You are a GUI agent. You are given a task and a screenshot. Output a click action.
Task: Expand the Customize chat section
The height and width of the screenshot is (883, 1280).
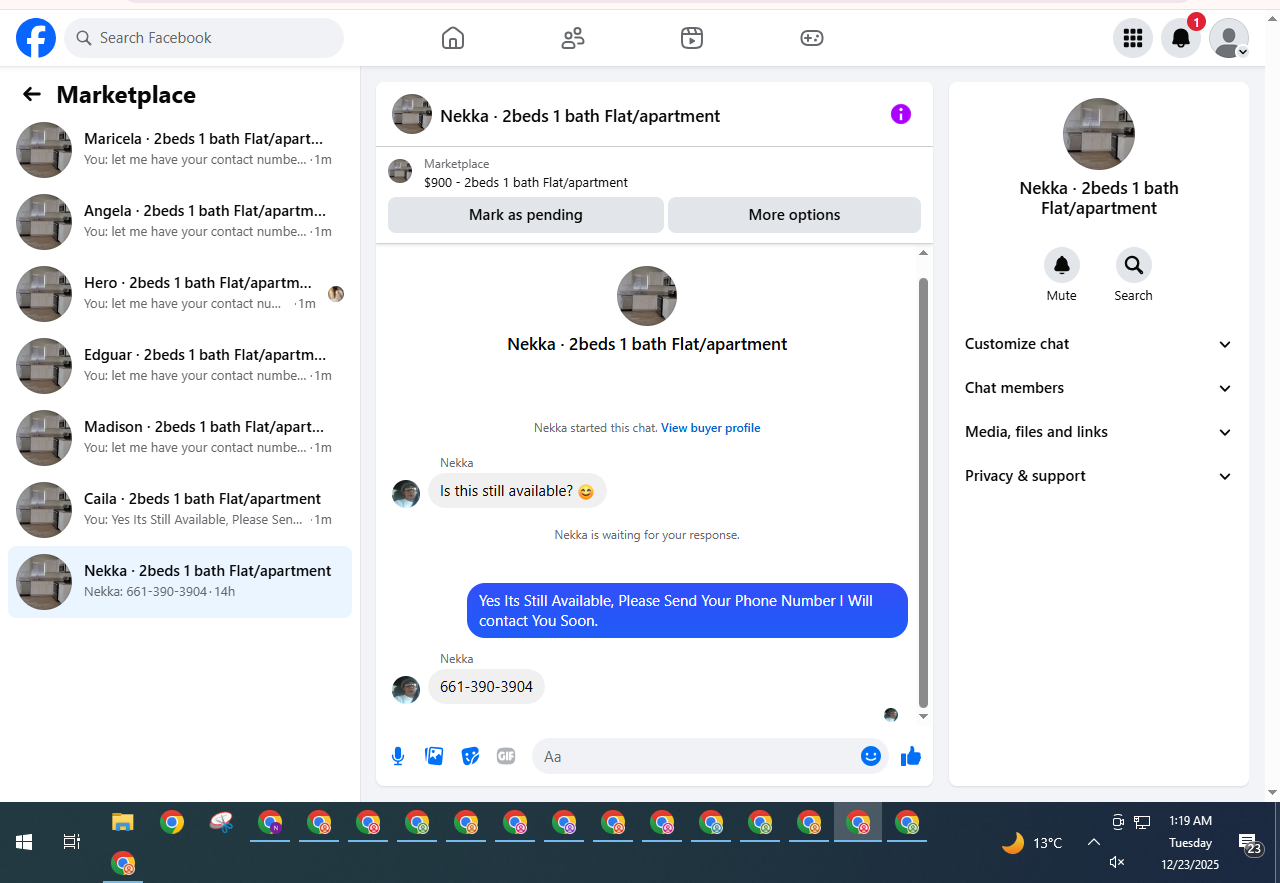[x=1099, y=344]
